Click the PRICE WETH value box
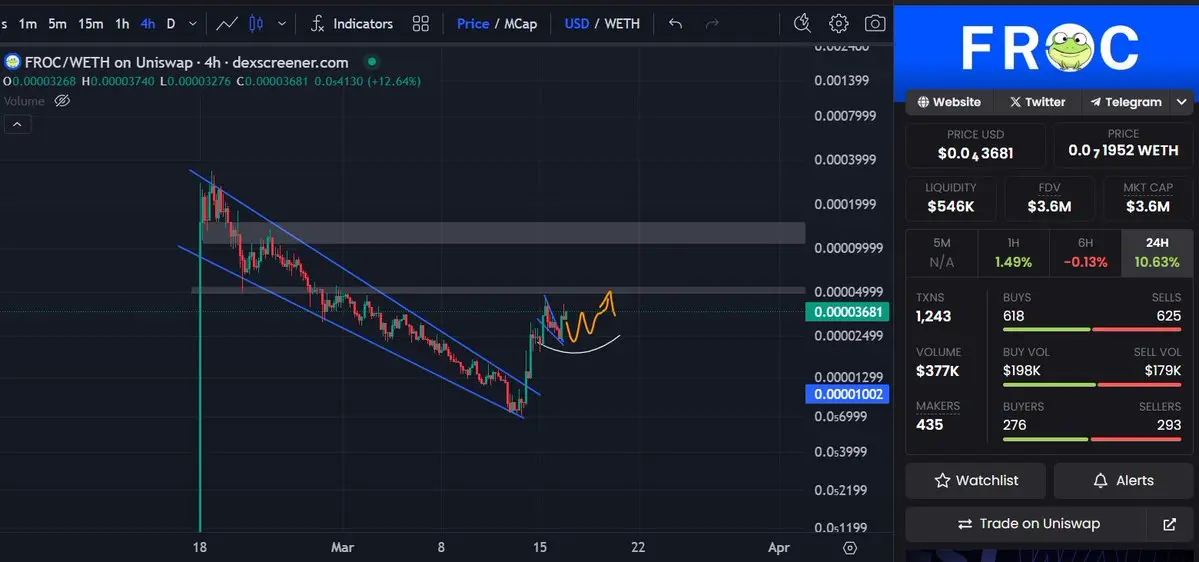The width and height of the screenshot is (1199, 562). pos(1123,145)
